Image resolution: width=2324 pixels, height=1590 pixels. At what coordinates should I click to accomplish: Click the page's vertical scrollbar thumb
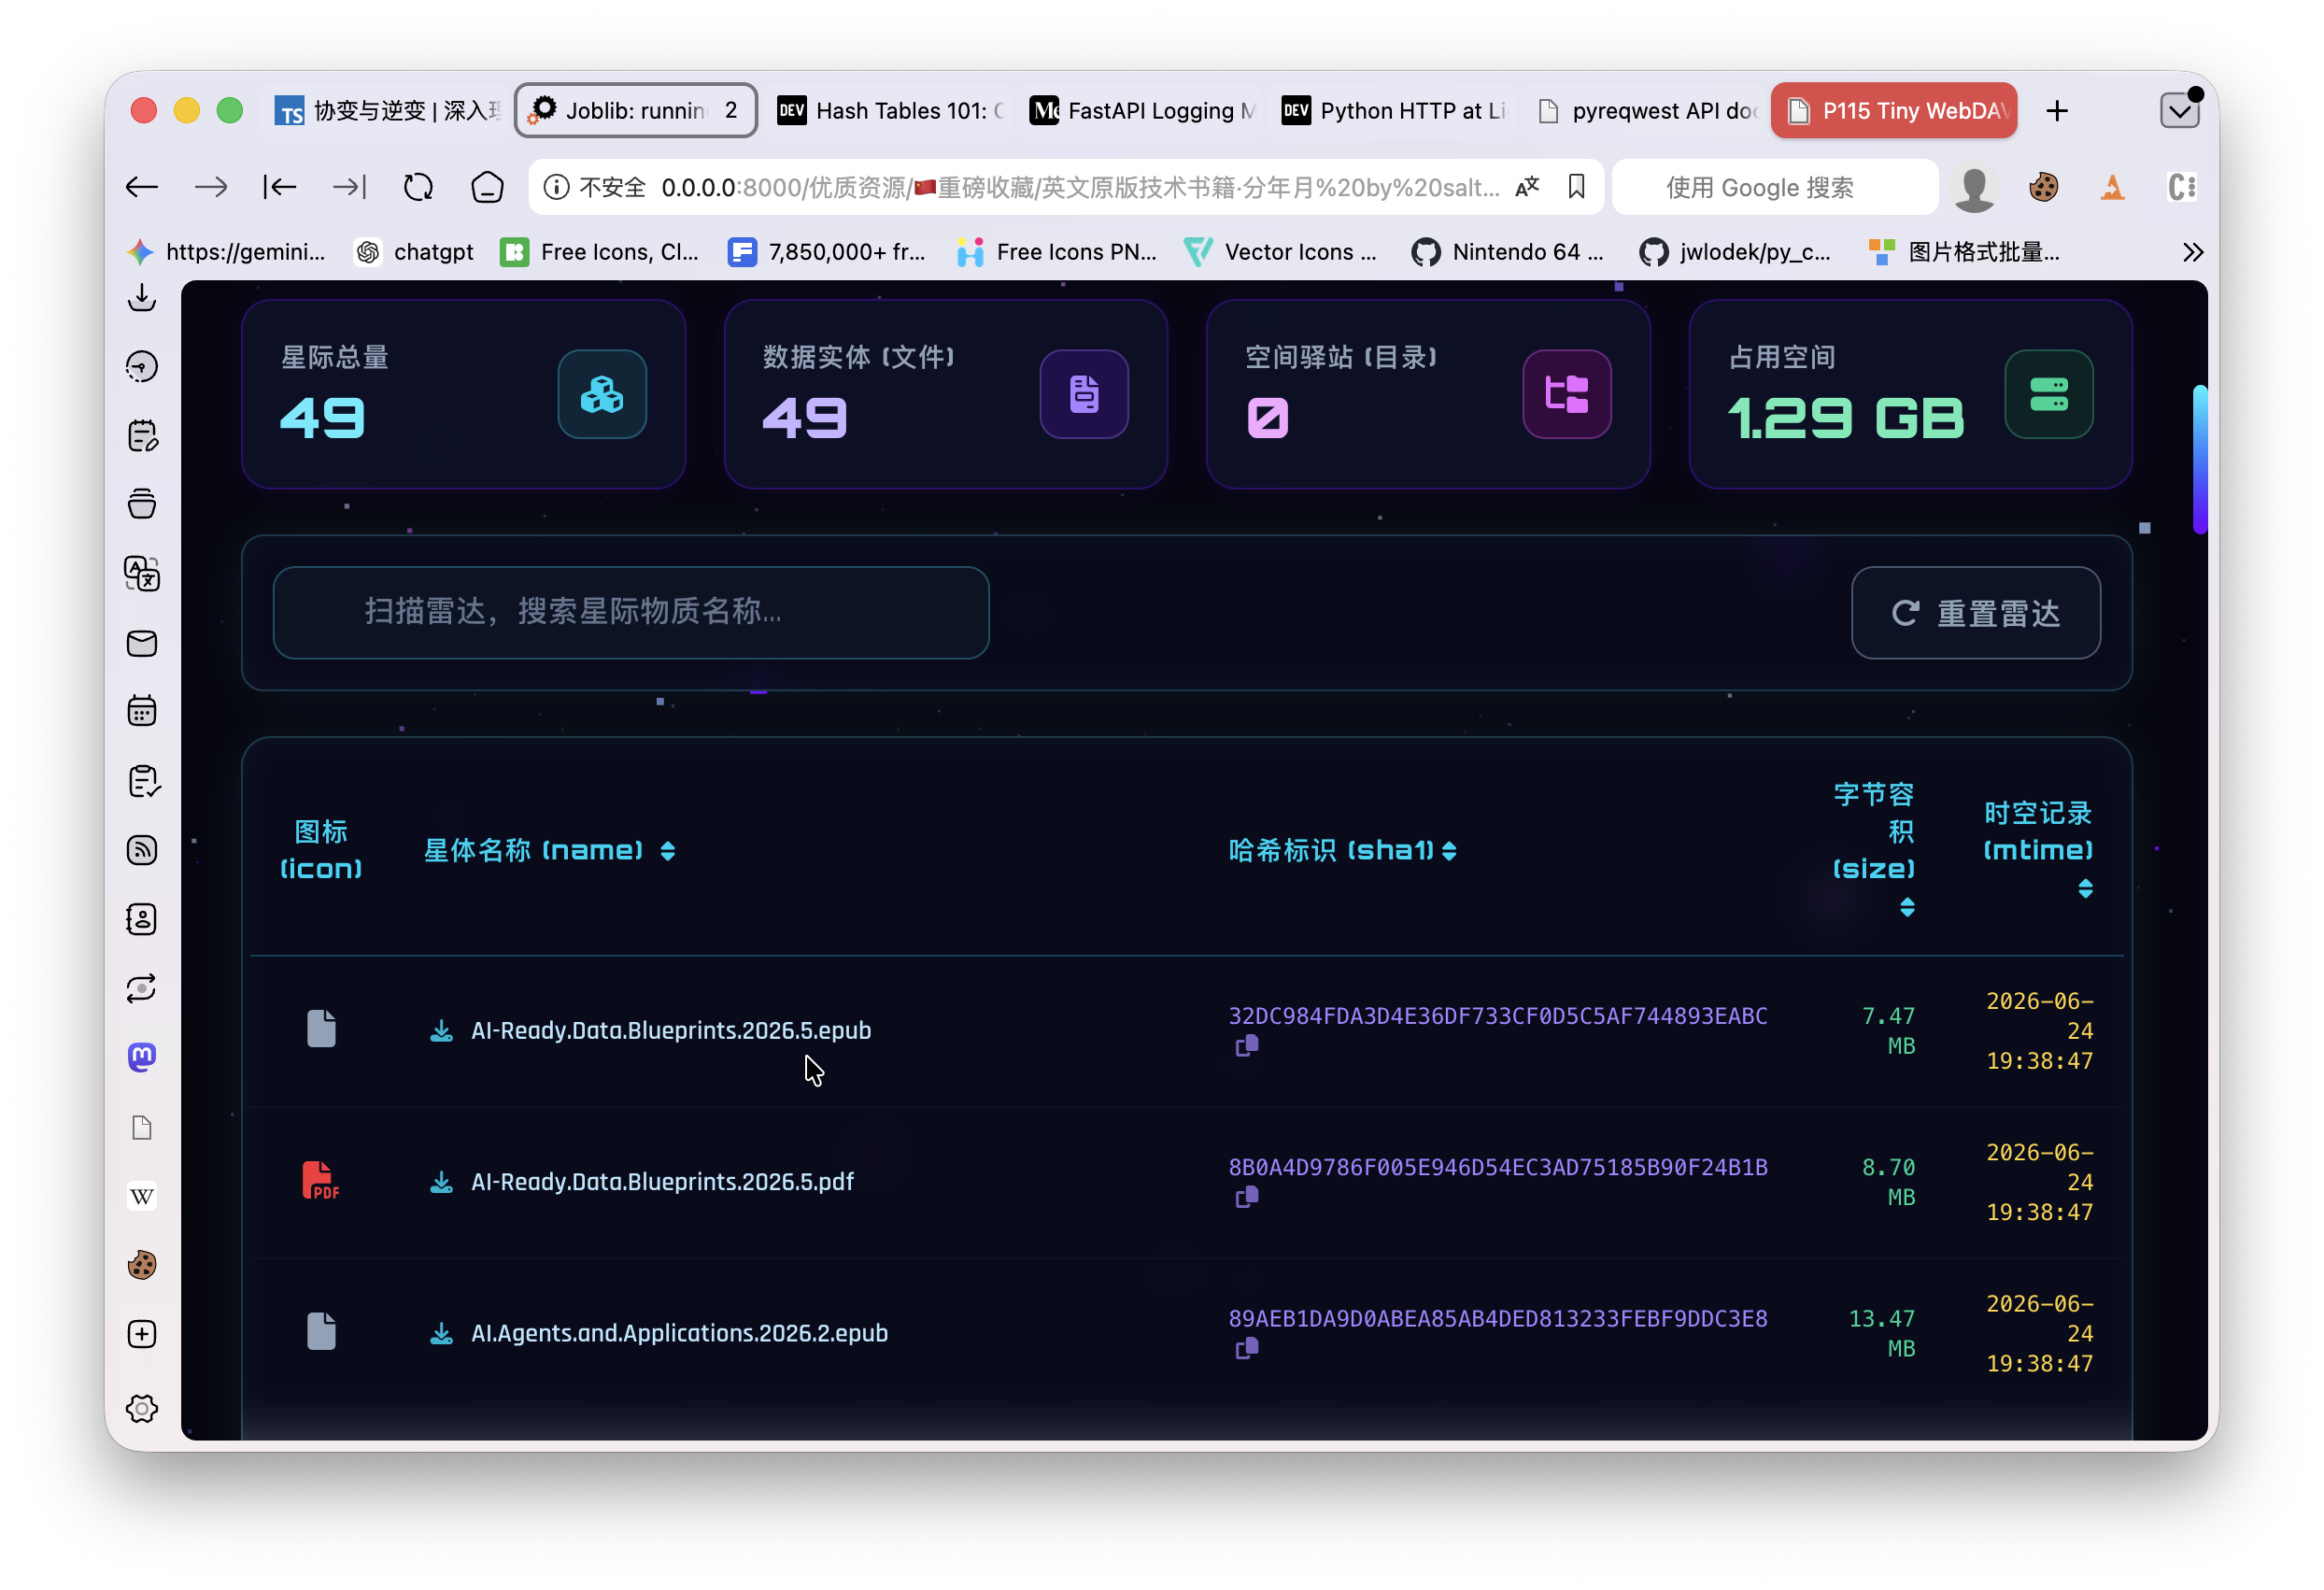[x=2200, y=460]
